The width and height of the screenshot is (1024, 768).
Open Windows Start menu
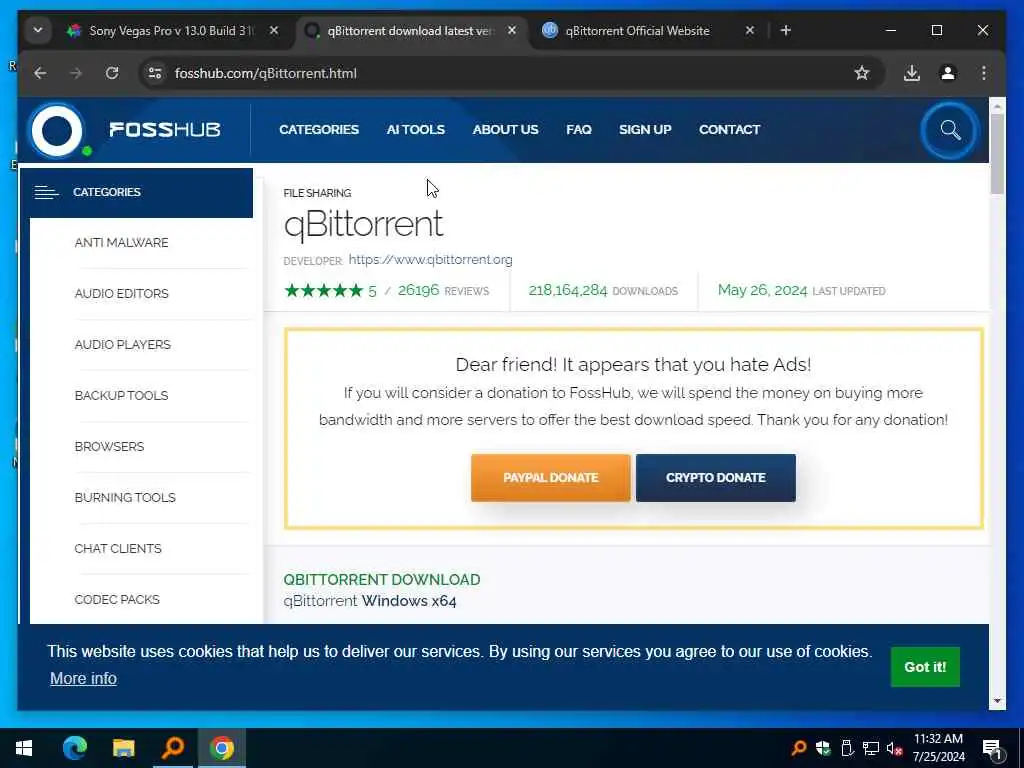24,748
